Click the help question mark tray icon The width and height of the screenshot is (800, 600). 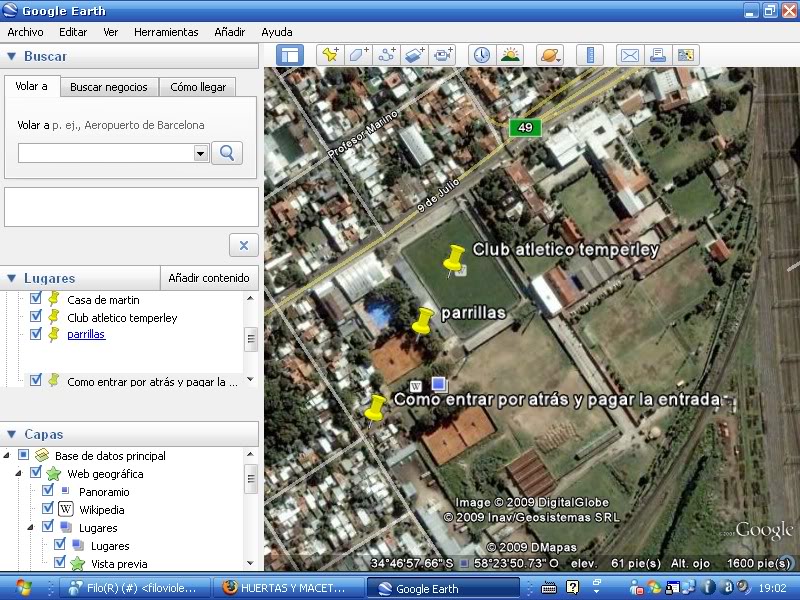point(572,588)
